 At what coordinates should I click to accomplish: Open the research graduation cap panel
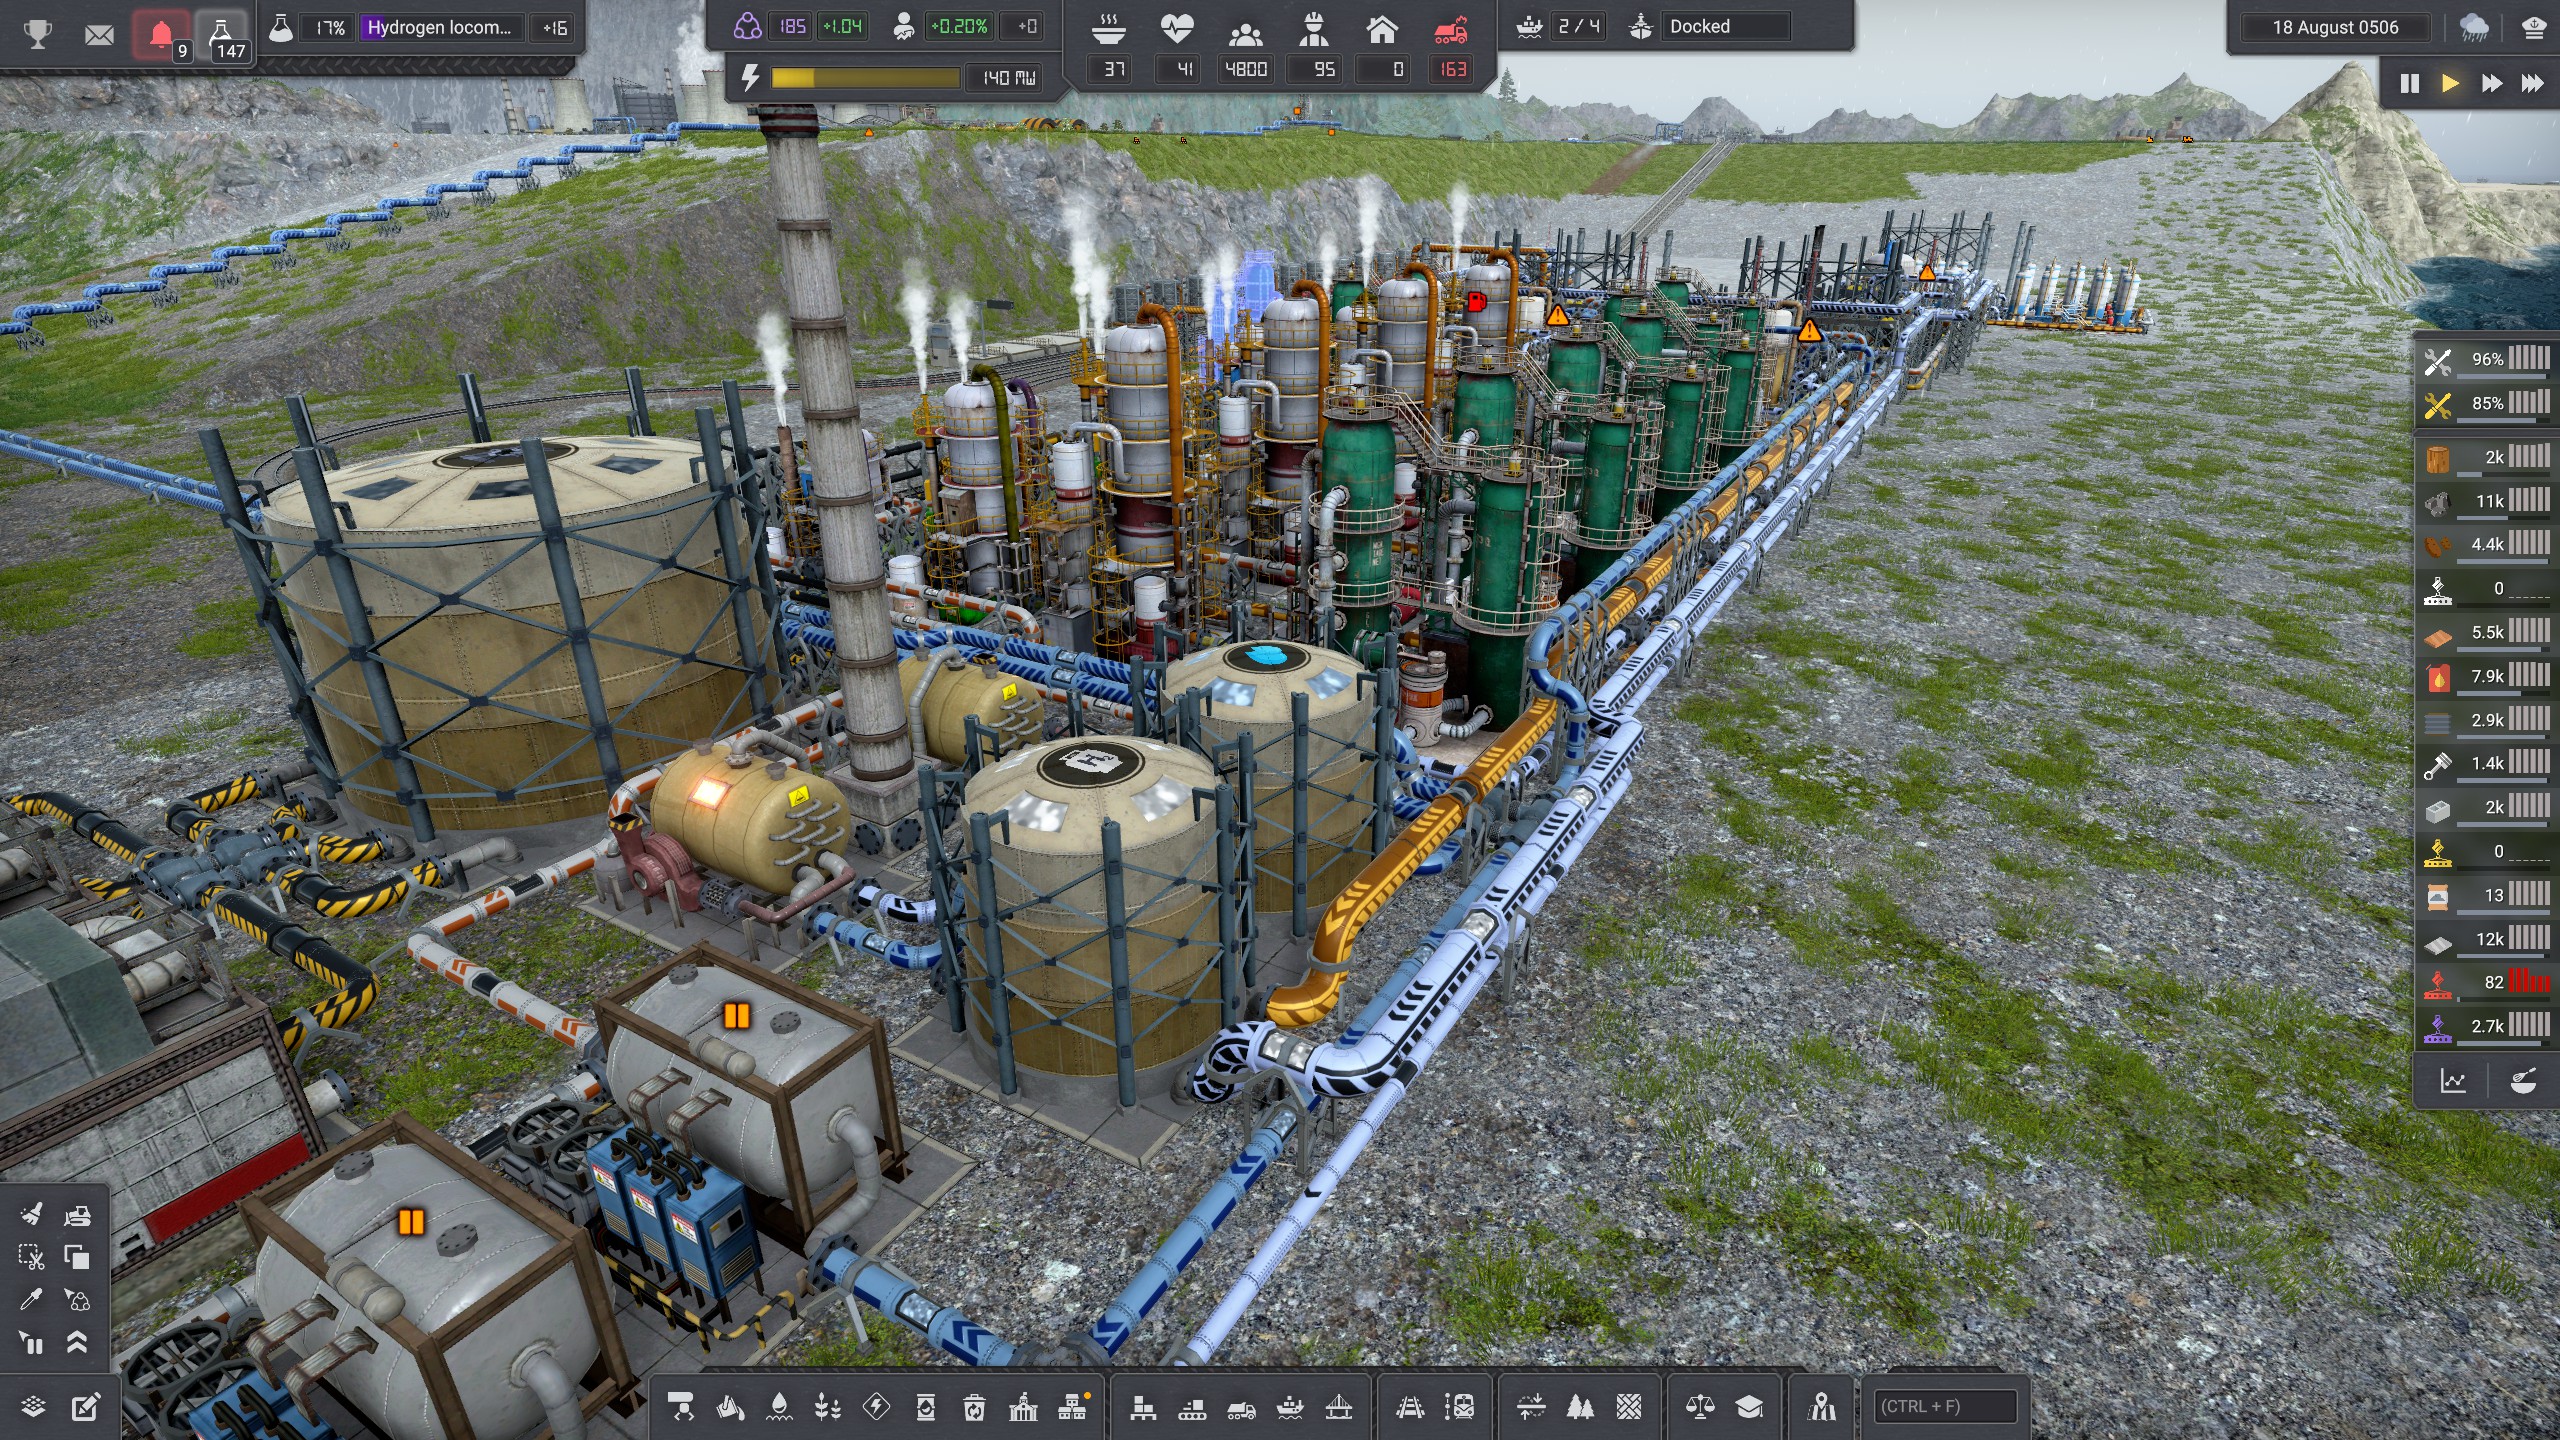1749,1407
